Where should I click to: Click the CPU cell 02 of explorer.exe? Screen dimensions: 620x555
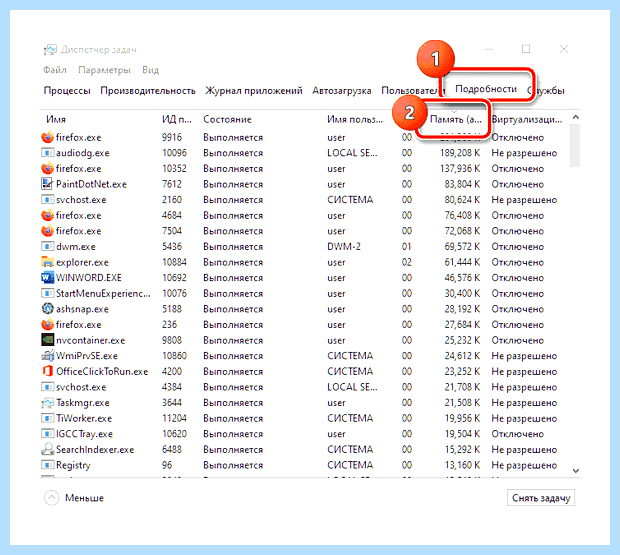point(406,262)
